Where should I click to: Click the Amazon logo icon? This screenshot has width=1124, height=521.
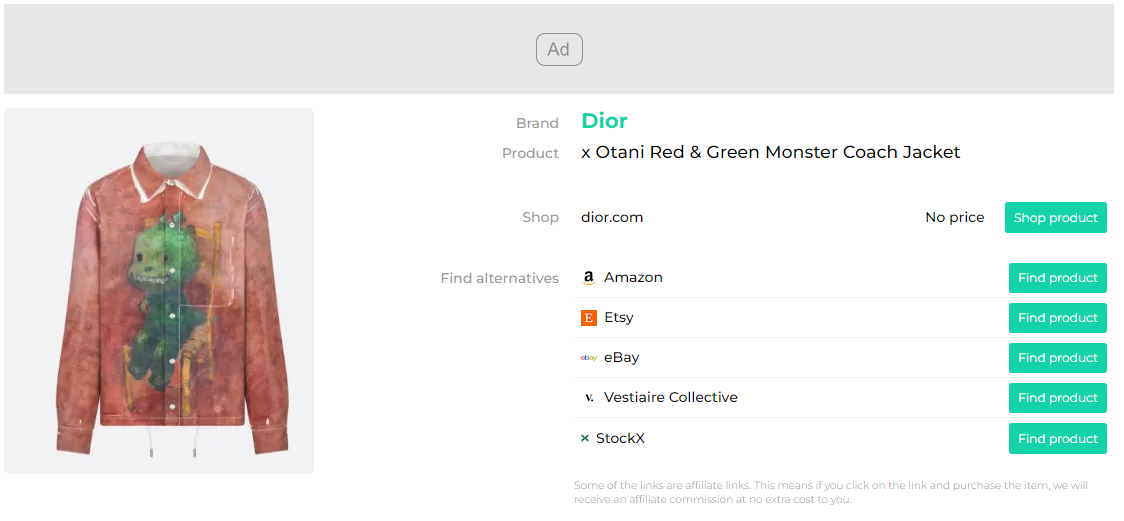click(589, 278)
